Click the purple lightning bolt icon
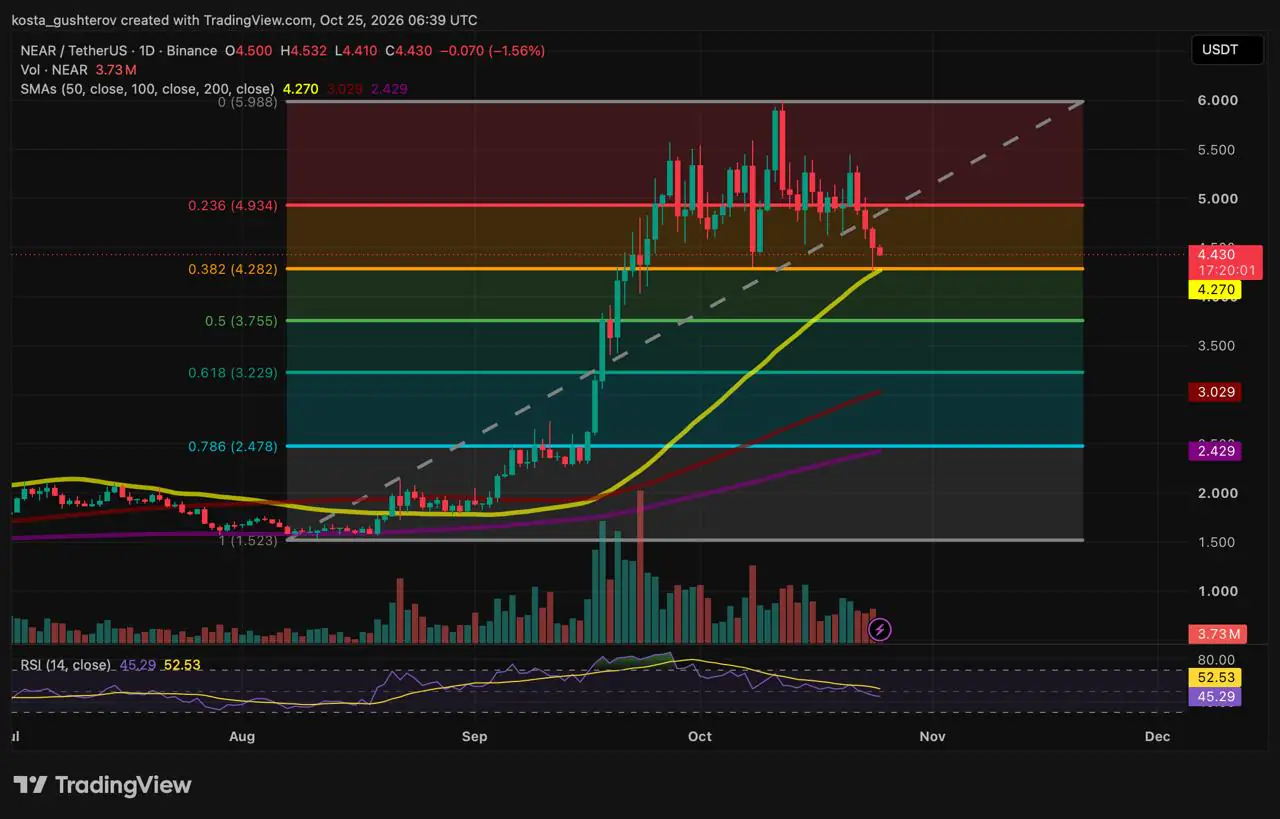 point(880,629)
